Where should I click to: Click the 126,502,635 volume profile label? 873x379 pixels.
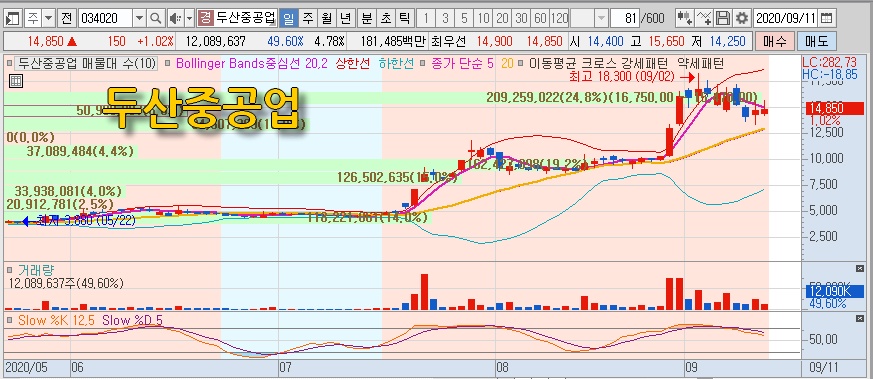point(398,178)
